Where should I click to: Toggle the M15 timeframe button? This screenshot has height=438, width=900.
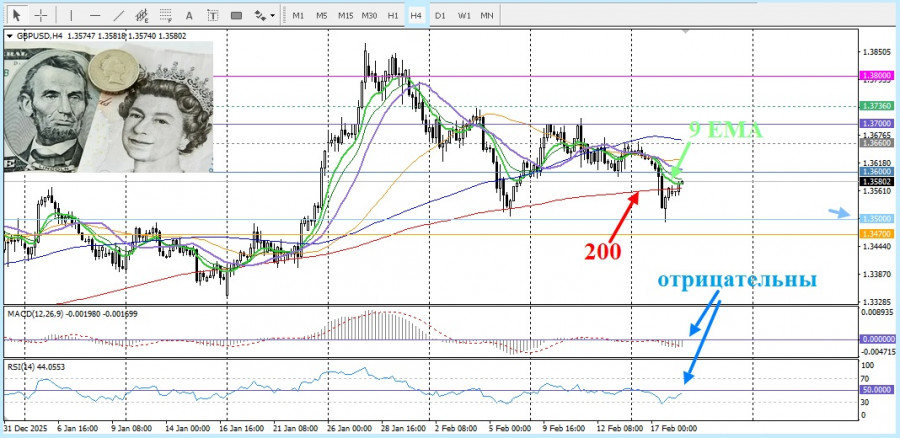click(345, 15)
